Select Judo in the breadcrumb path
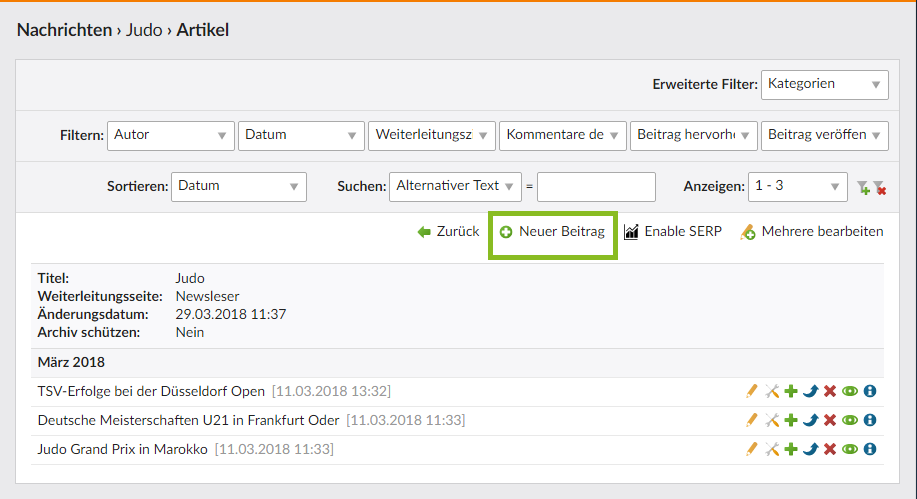The height and width of the screenshot is (499, 917). tap(144, 30)
